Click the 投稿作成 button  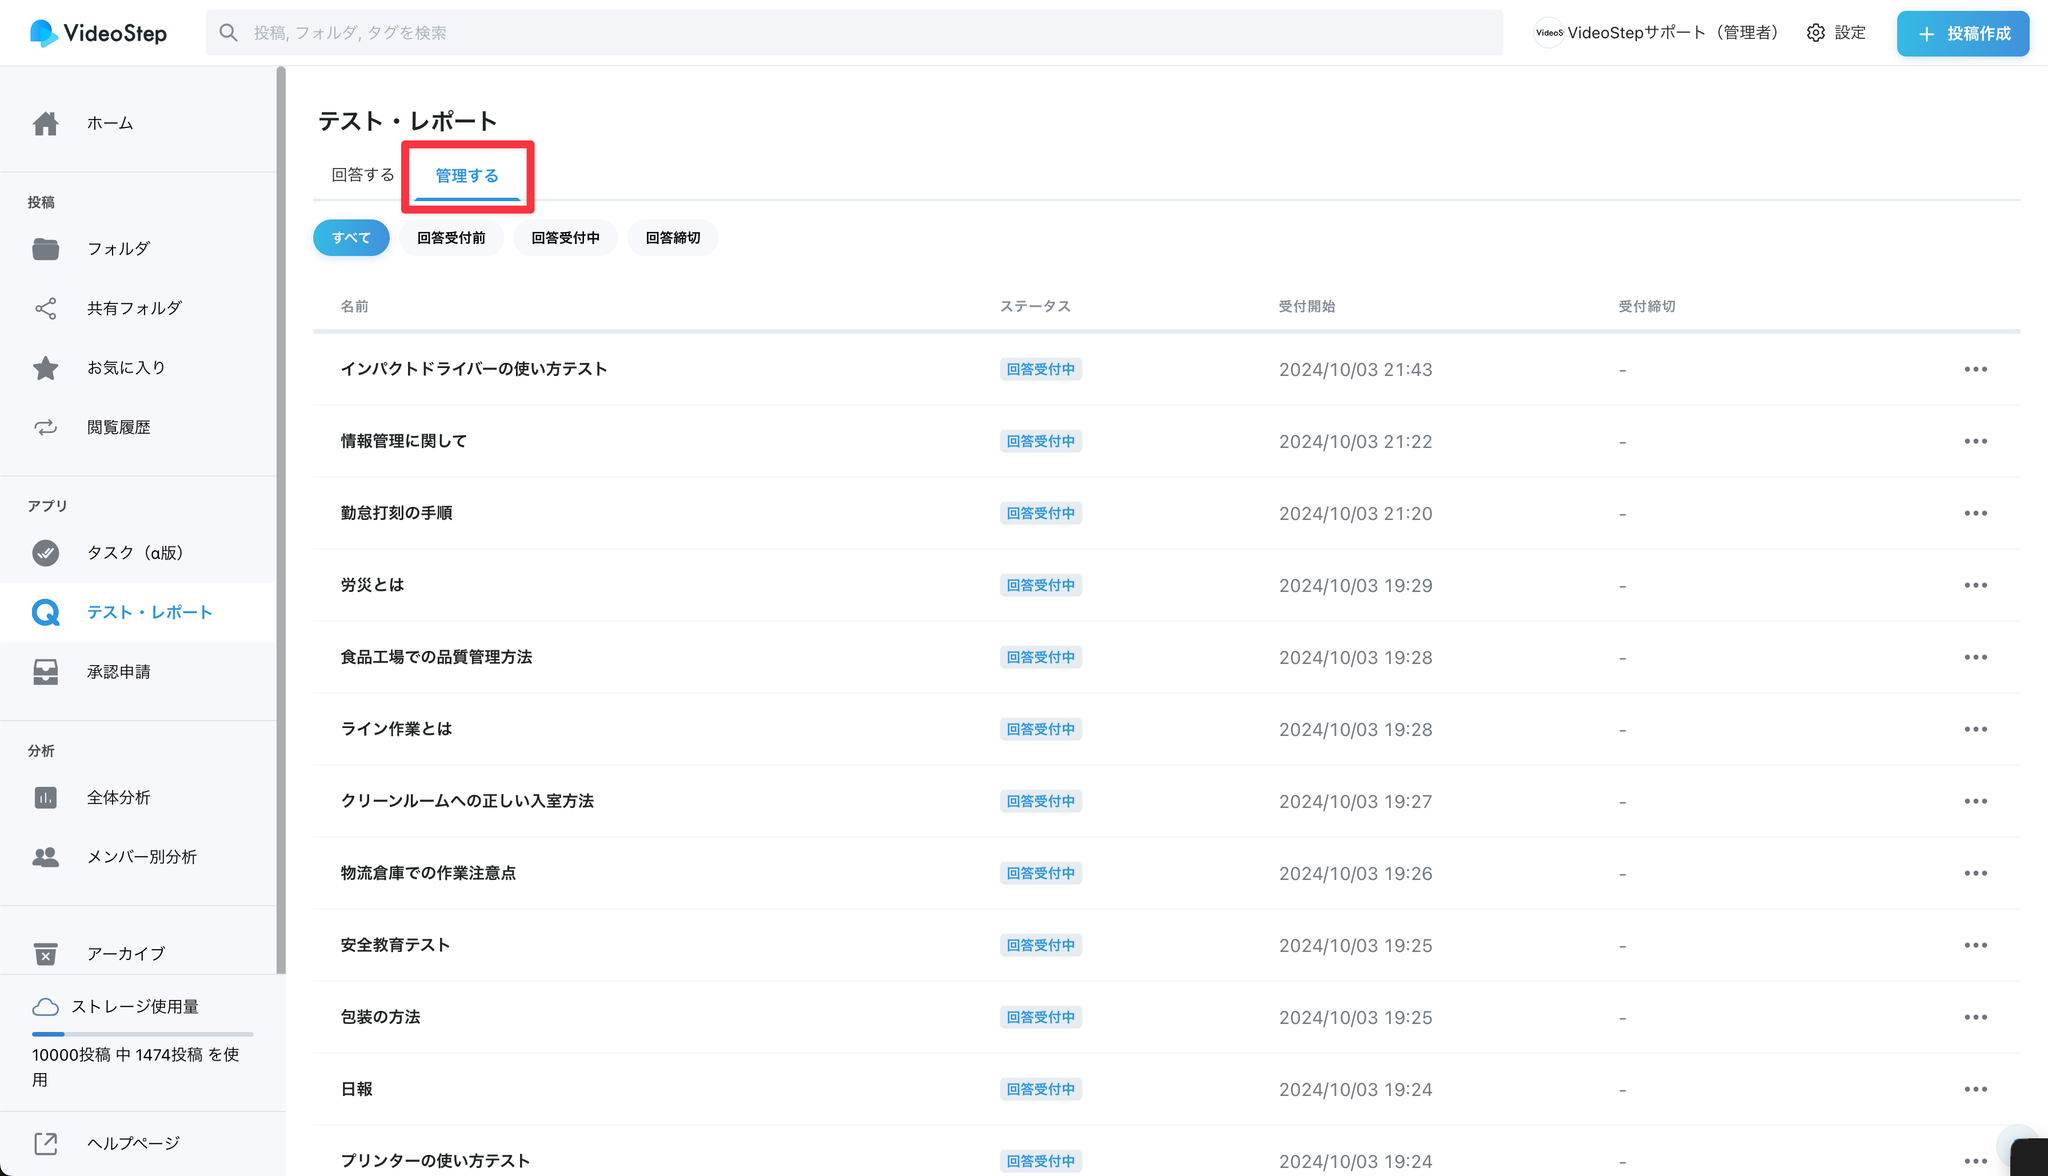[1962, 34]
